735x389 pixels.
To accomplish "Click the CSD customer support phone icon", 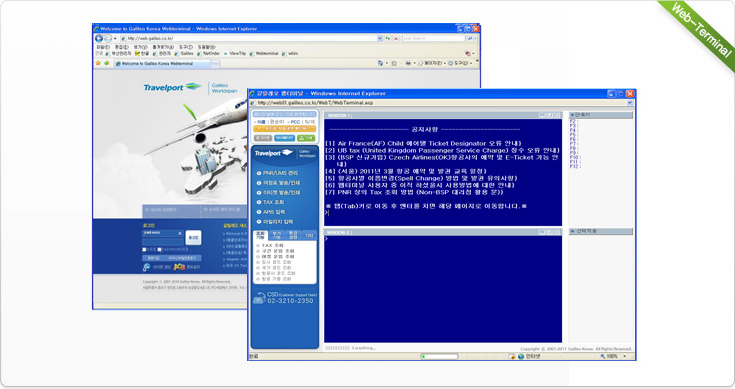I will click(259, 298).
